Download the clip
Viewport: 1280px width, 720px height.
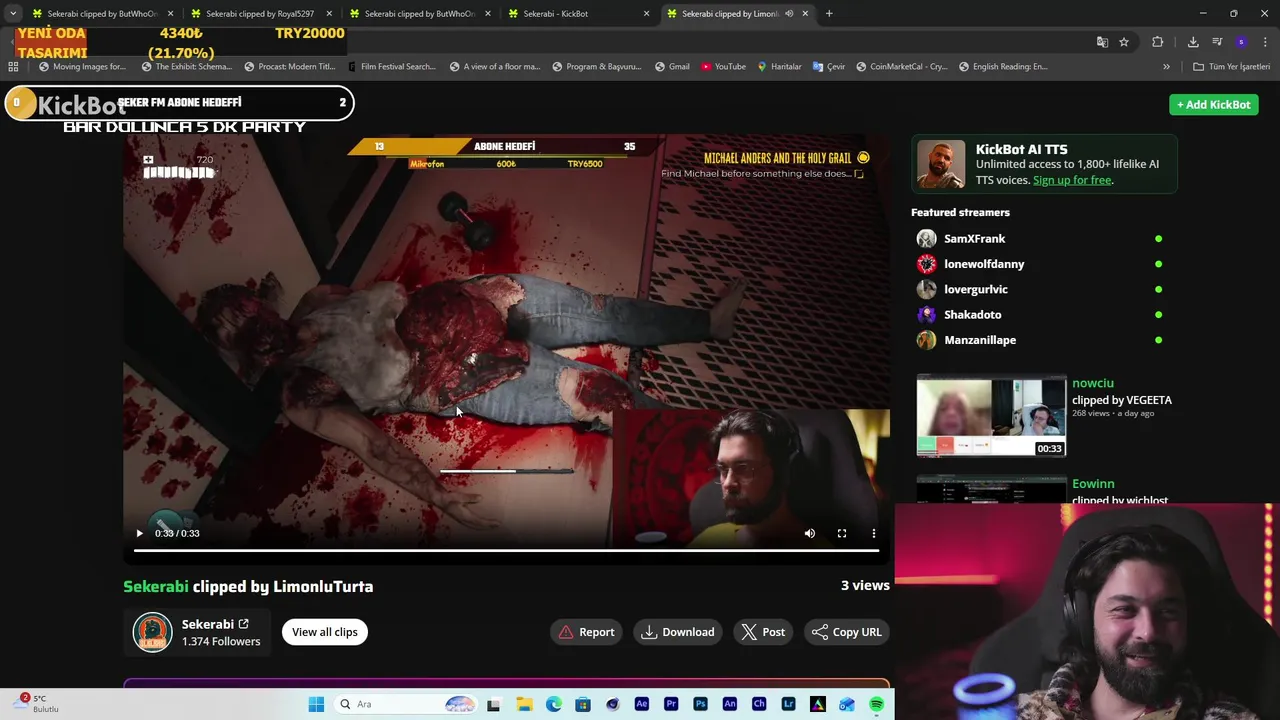click(678, 632)
